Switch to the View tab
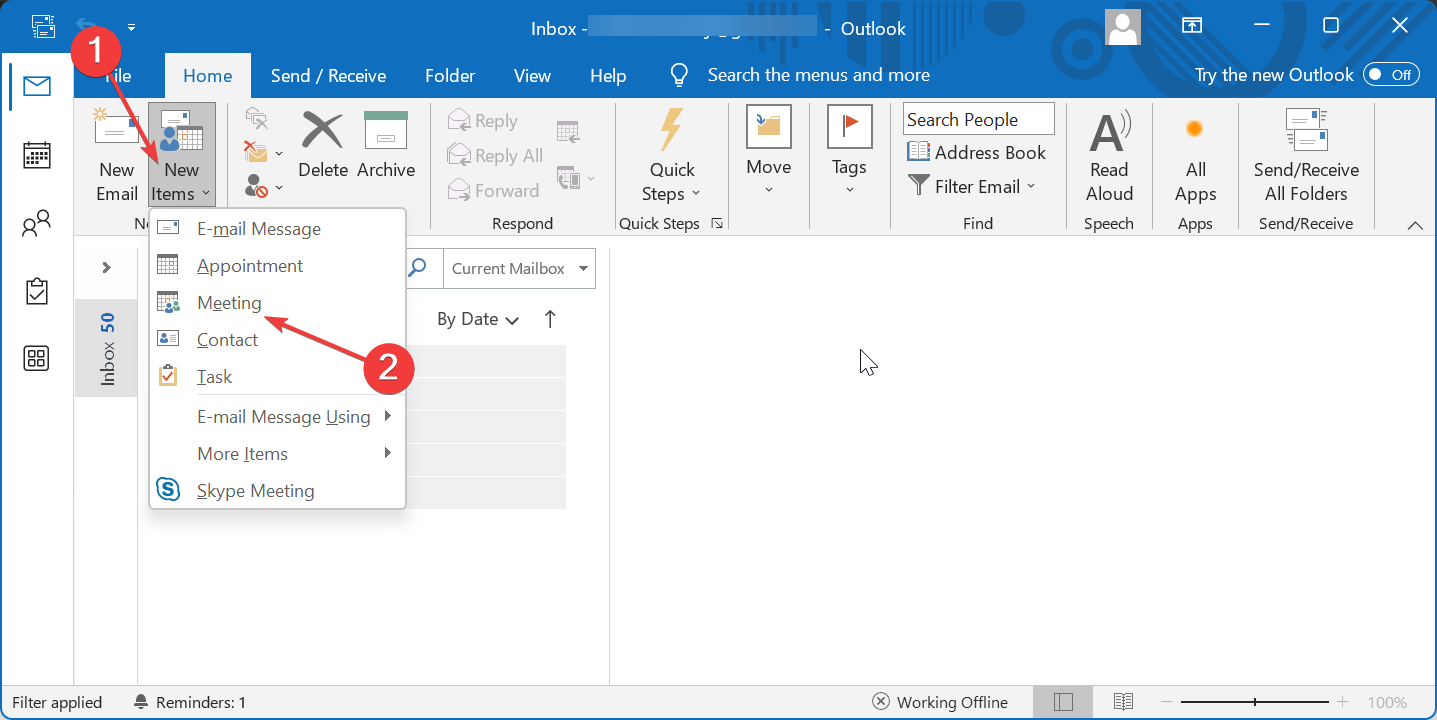The image size is (1437, 720). pyautogui.click(x=532, y=76)
